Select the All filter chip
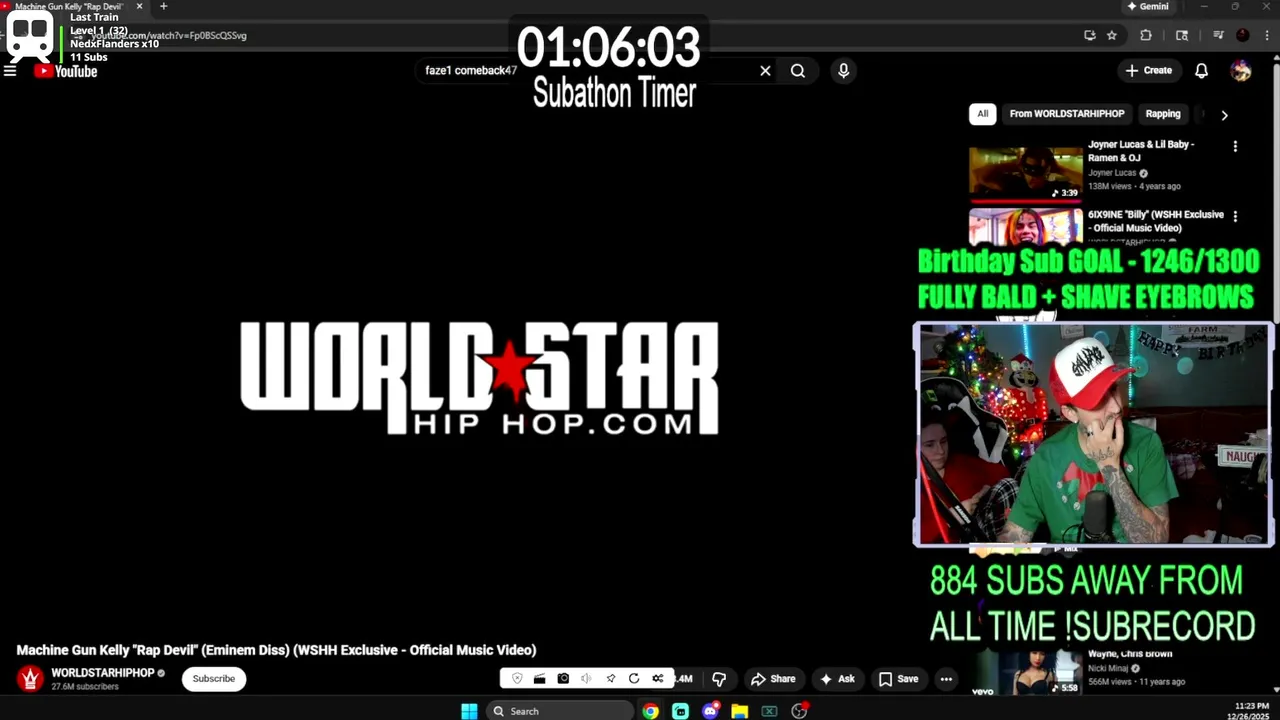Screen dimensions: 1280x720 click(x=982, y=114)
